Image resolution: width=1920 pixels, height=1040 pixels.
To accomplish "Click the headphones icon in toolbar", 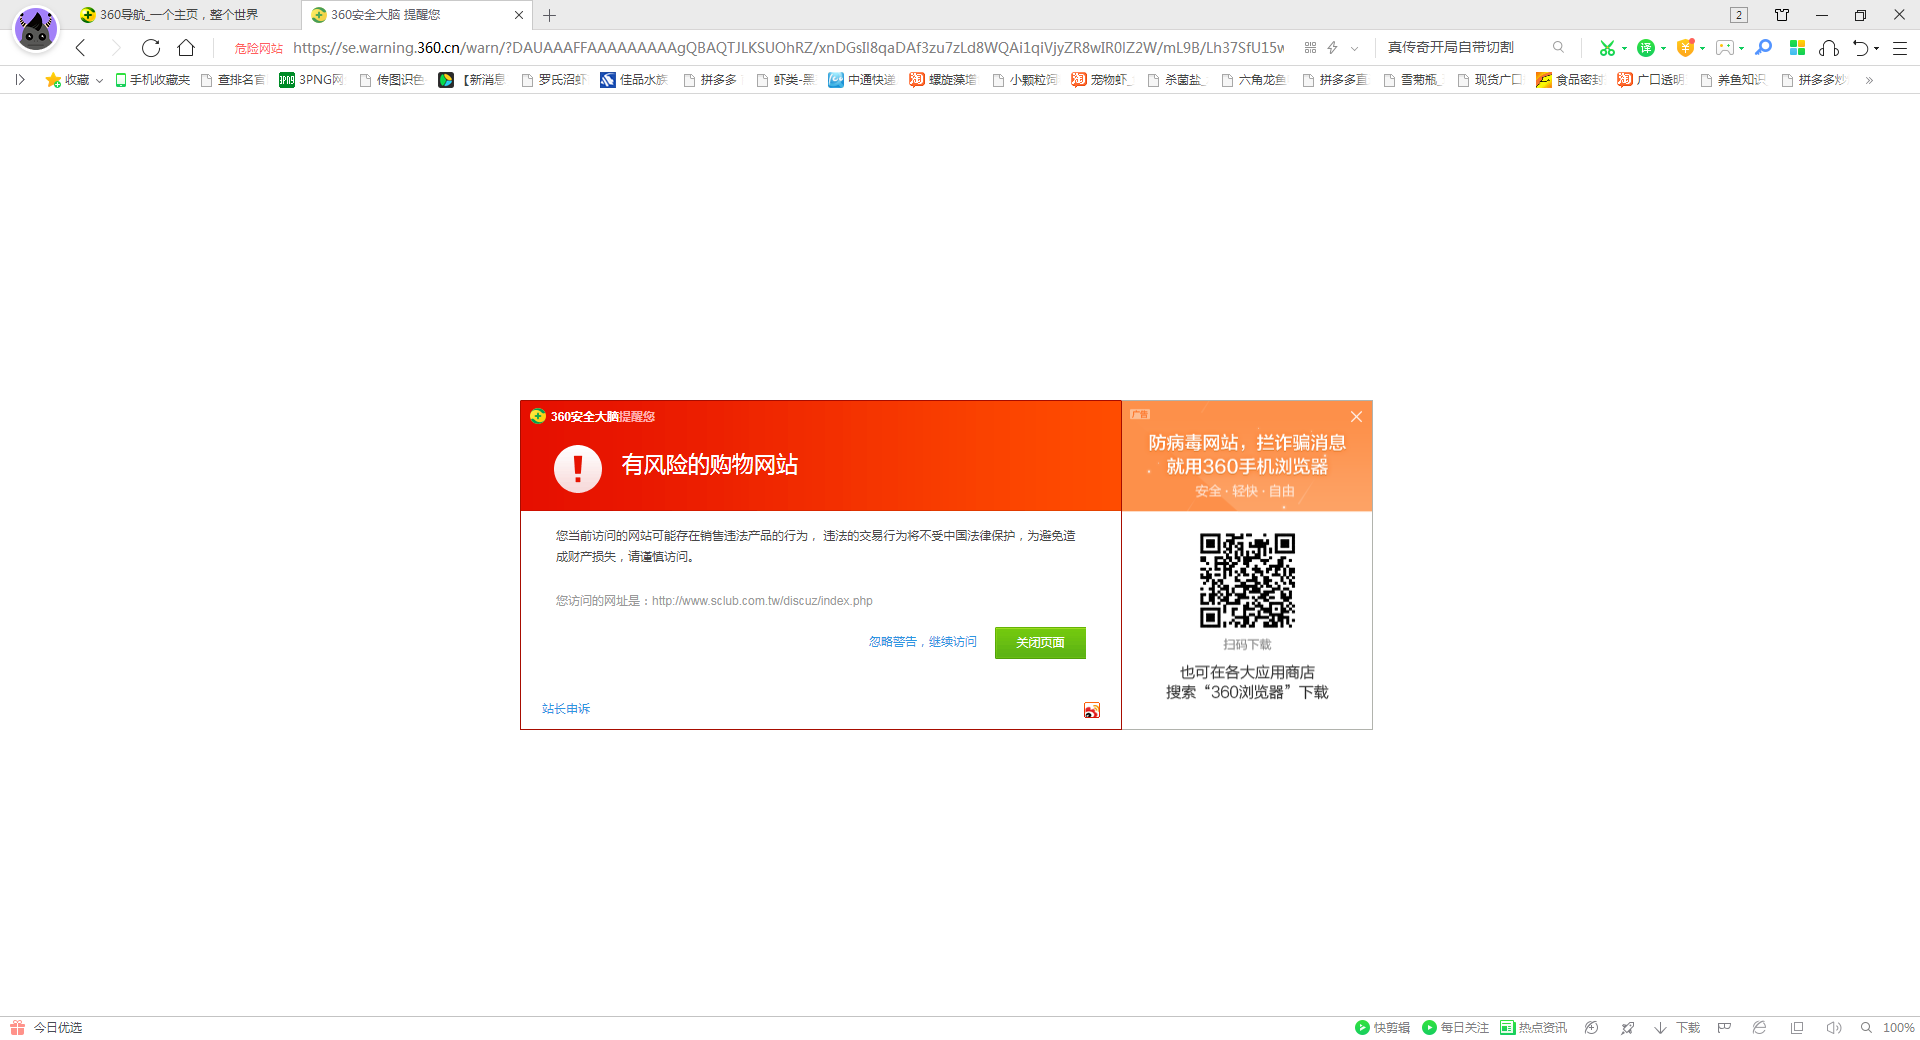I will tap(1829, 48).
